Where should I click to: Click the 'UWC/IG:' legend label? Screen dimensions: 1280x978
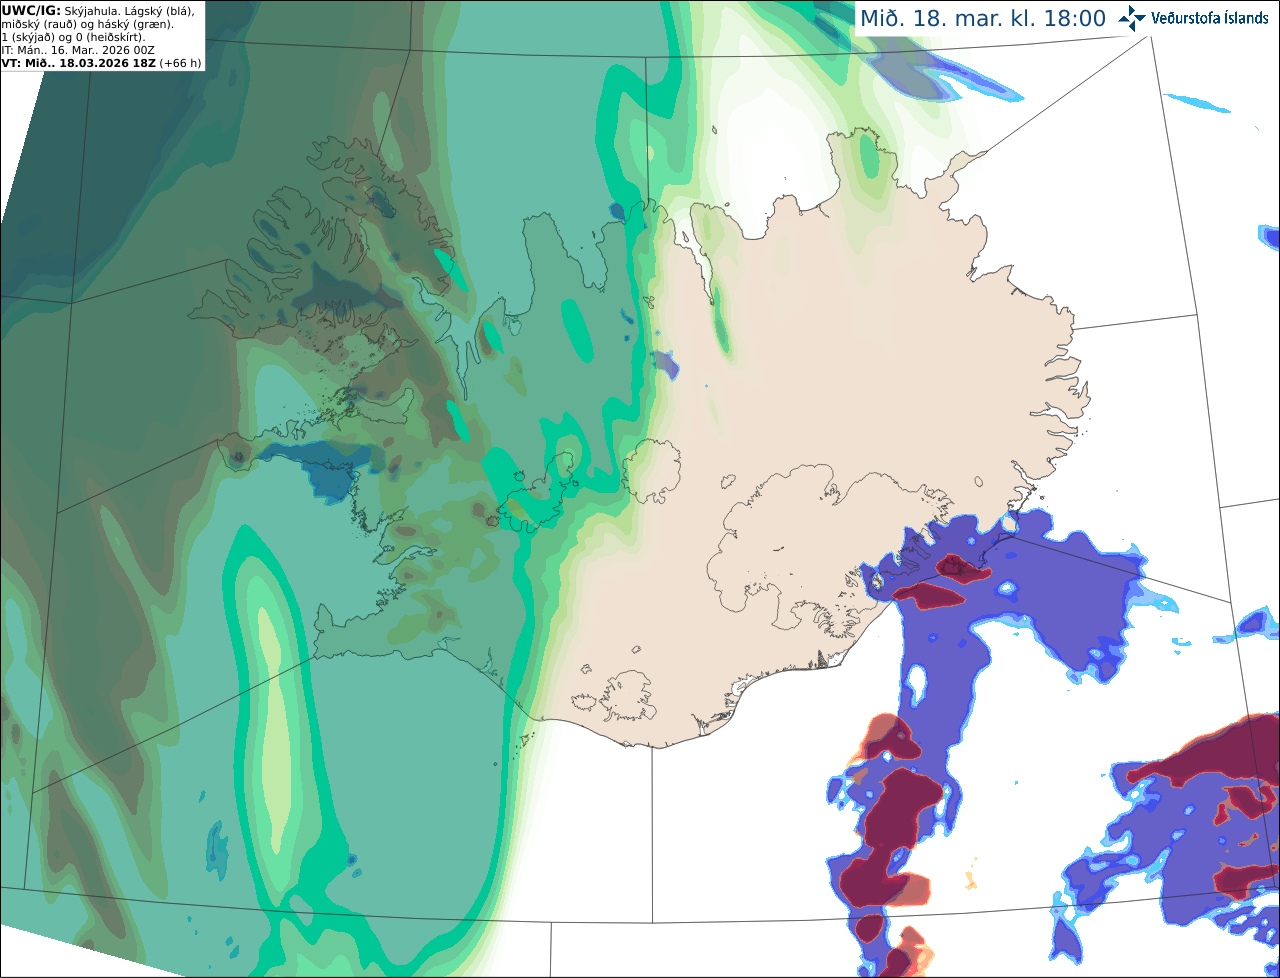pyautogui.click(x=31, y=10)
